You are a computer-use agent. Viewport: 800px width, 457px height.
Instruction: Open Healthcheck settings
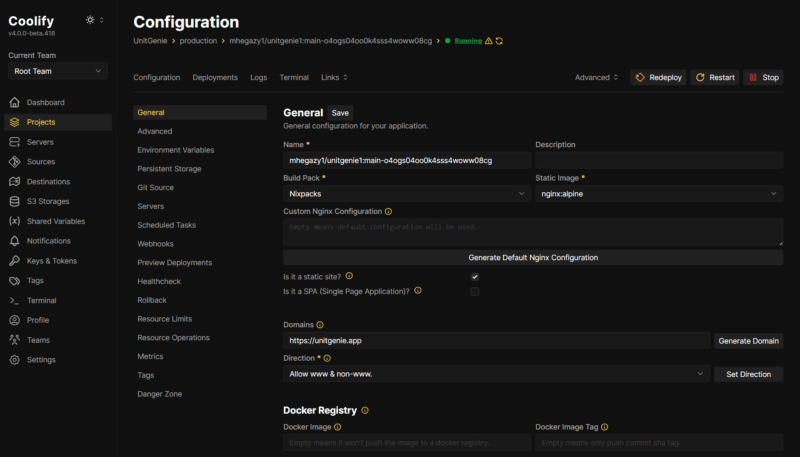[159, 282]
